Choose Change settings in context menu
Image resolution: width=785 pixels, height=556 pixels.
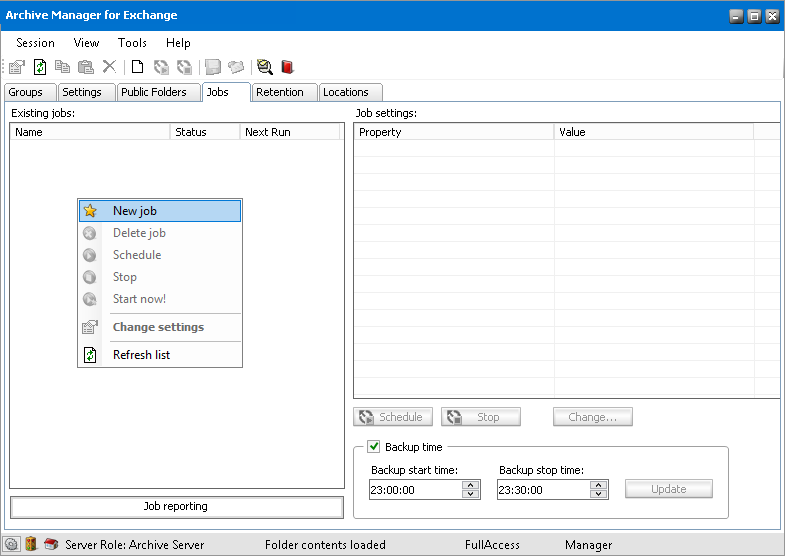160,327
